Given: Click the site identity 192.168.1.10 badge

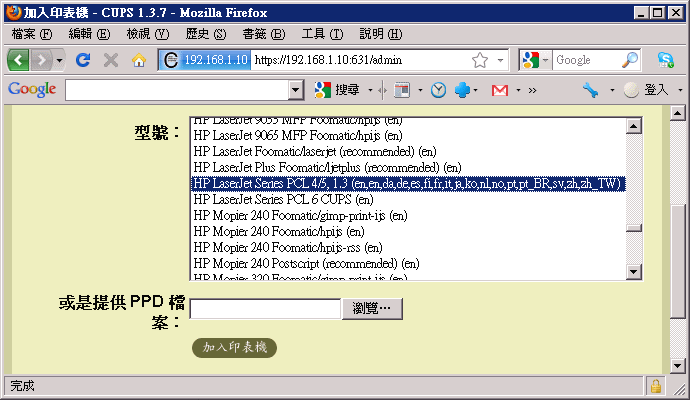Looking at the screenshot, I should pyautogui.click(x=206, y=60).
